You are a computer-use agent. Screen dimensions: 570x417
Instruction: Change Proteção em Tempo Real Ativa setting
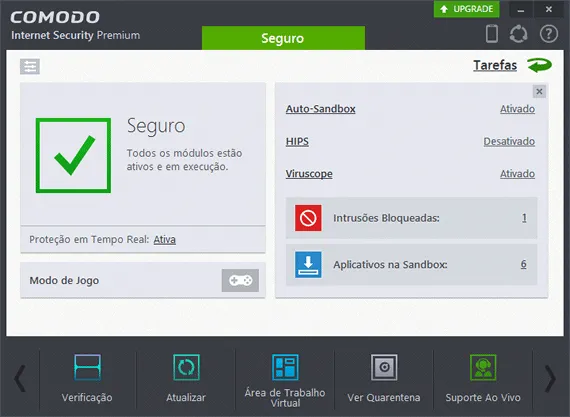[164, 240]
